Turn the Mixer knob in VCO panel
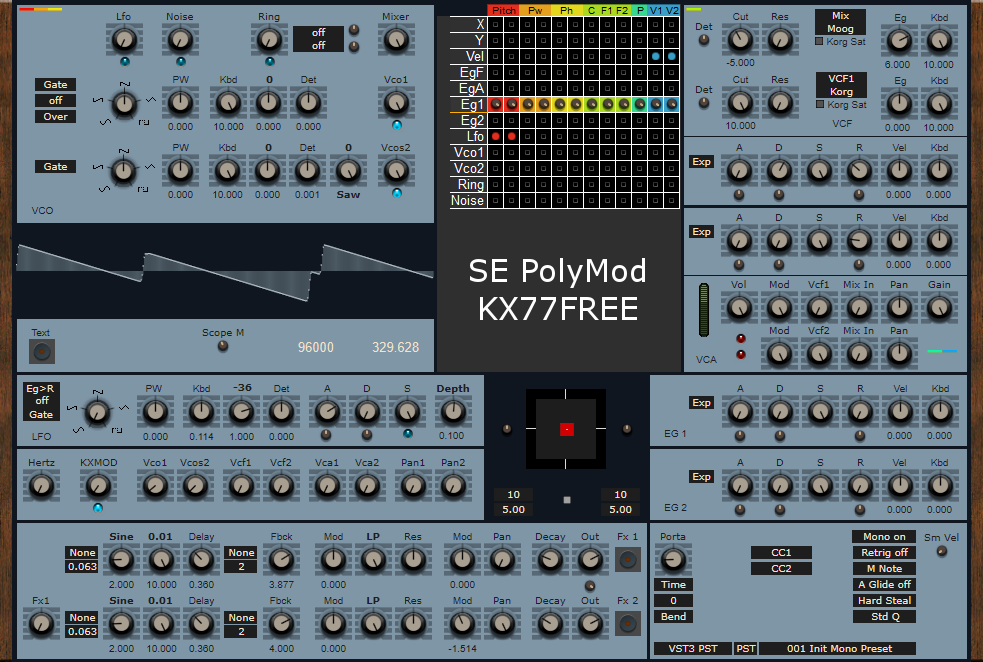 coord(396,40)
